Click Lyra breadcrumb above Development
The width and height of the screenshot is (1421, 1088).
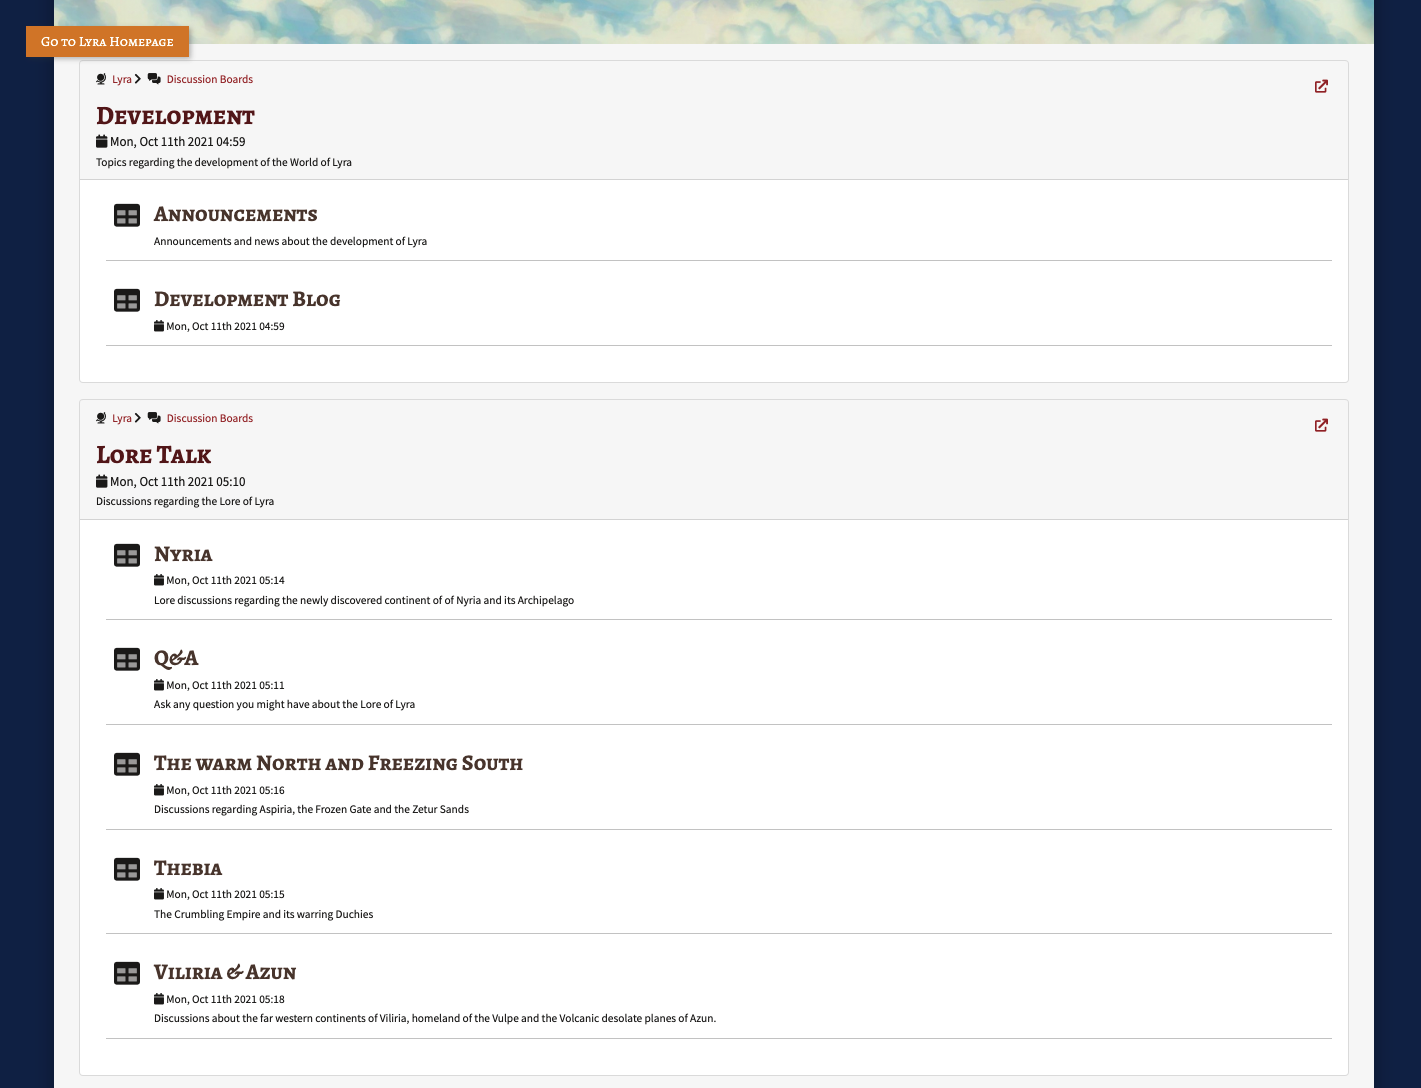click(121, 80)
